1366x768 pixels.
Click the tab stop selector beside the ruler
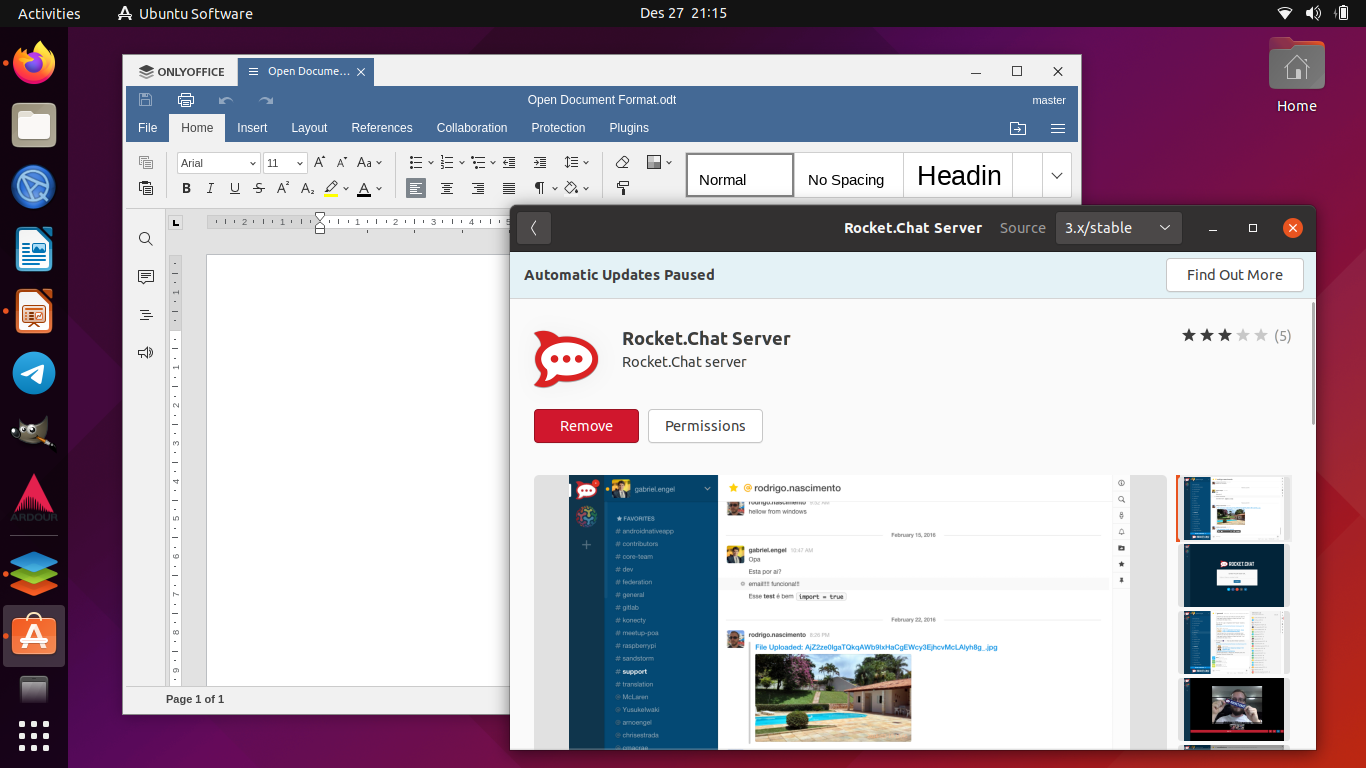pyautogui.click(x=176, y=222)
